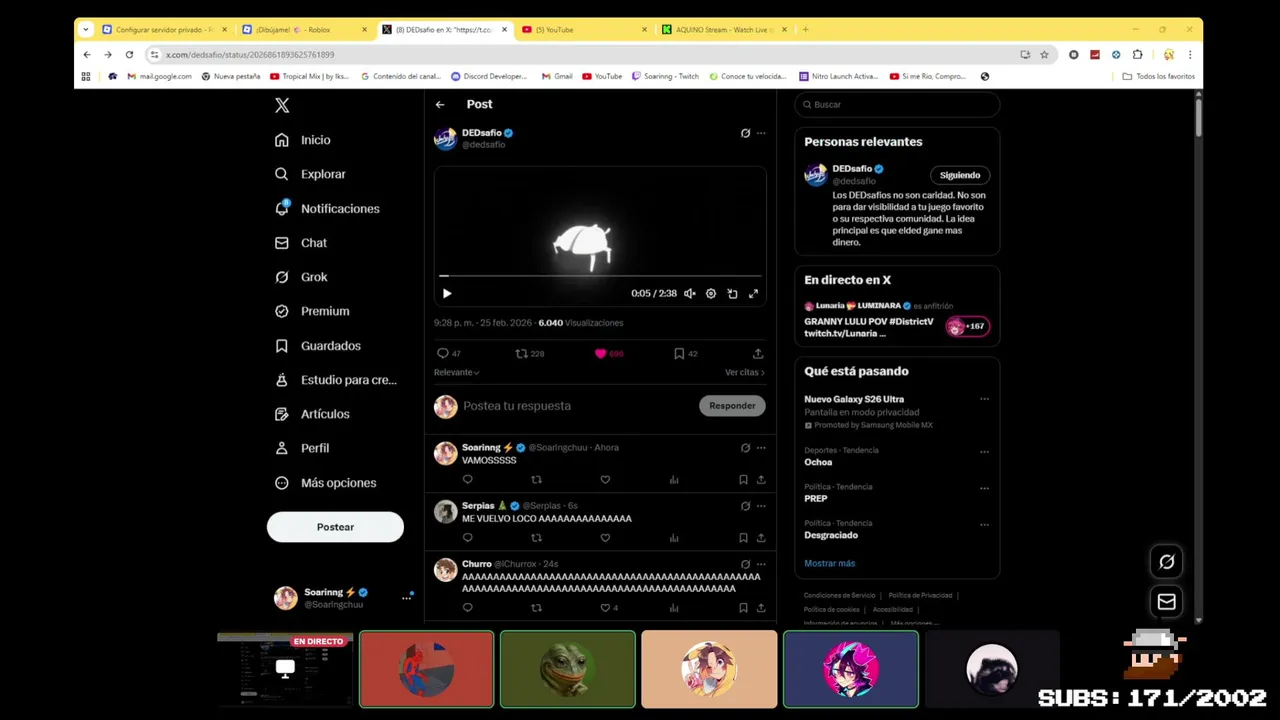Play the video in the post

(x=447, y=294)
